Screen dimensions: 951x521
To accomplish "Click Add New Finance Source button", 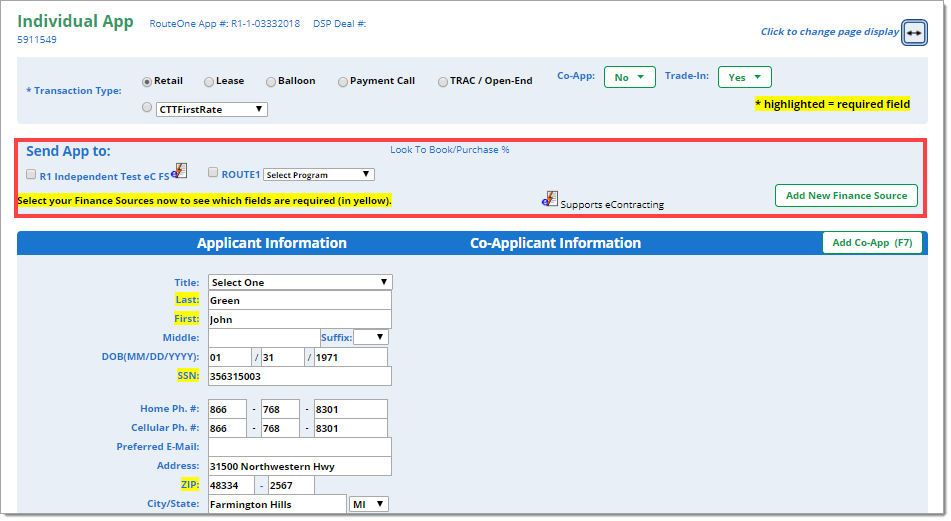I will (845, 195).
